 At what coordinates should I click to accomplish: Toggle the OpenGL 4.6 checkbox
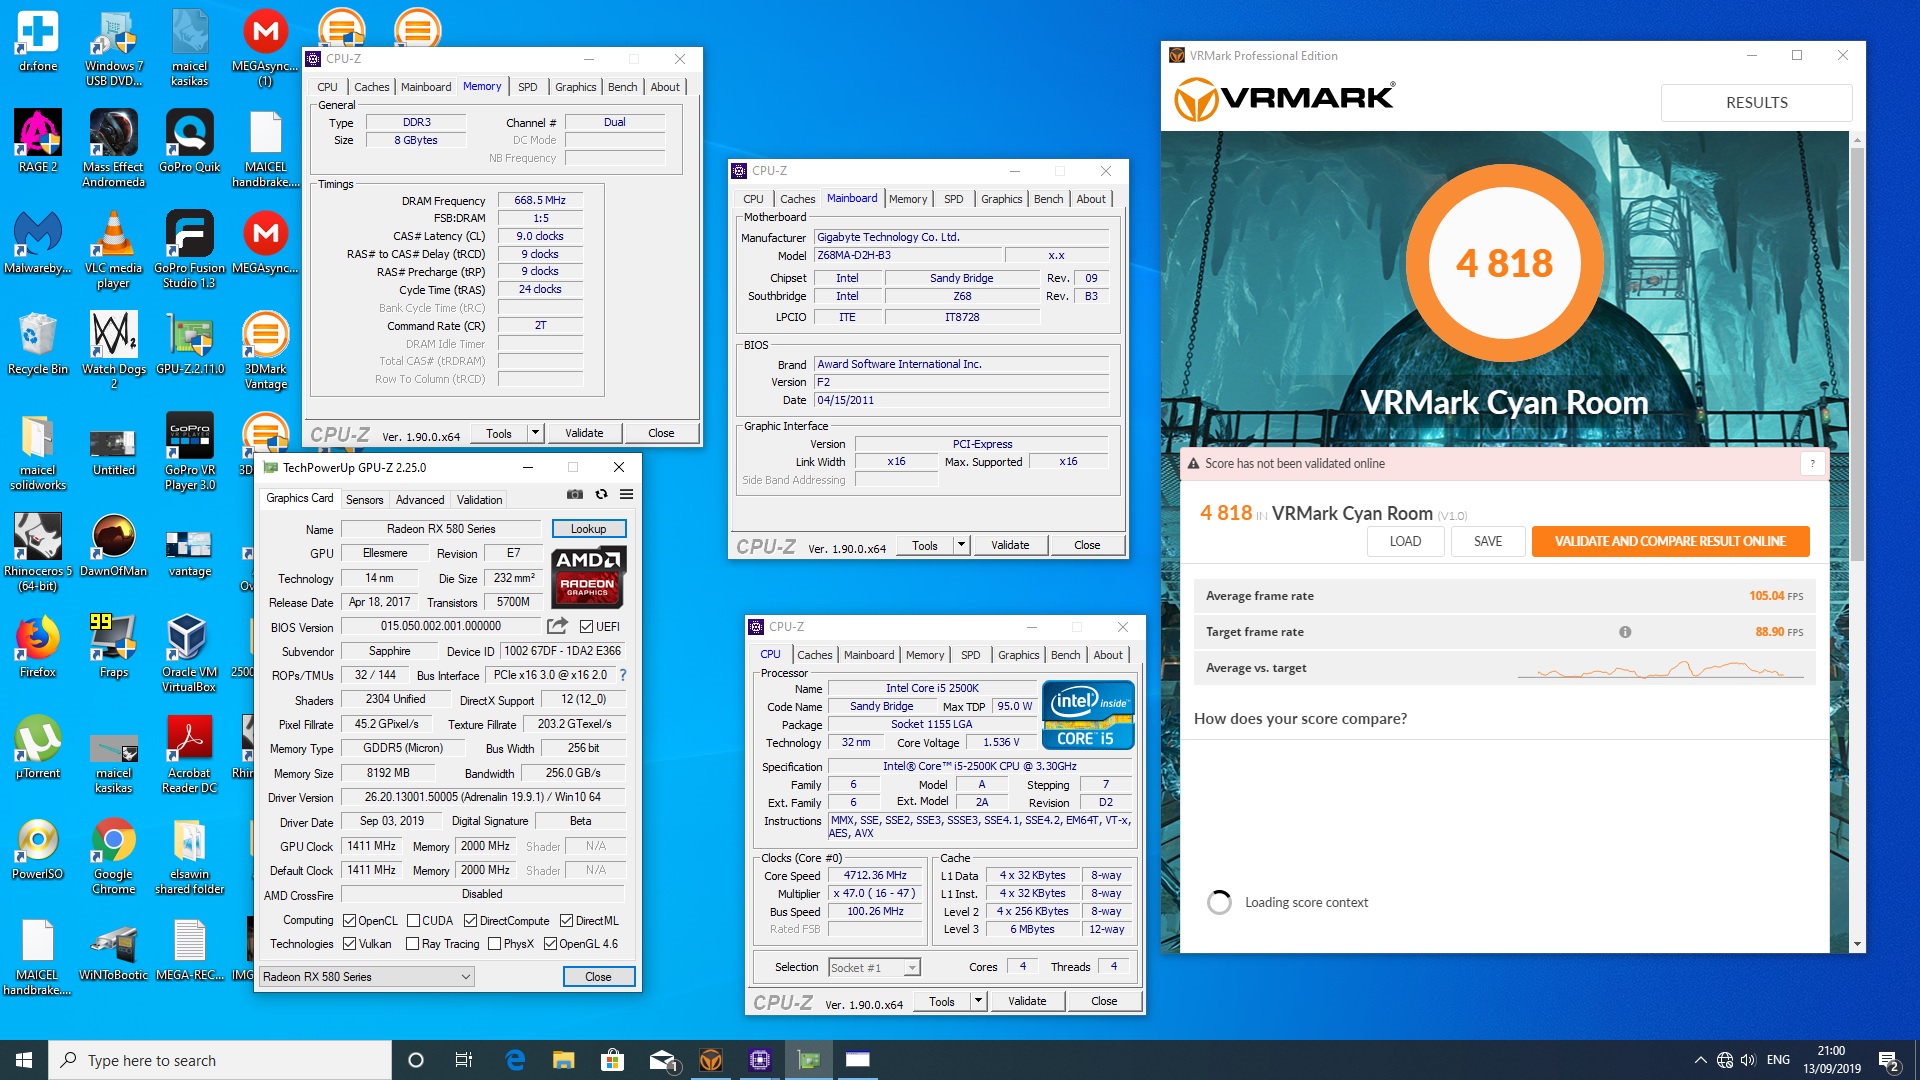point(550,944)
